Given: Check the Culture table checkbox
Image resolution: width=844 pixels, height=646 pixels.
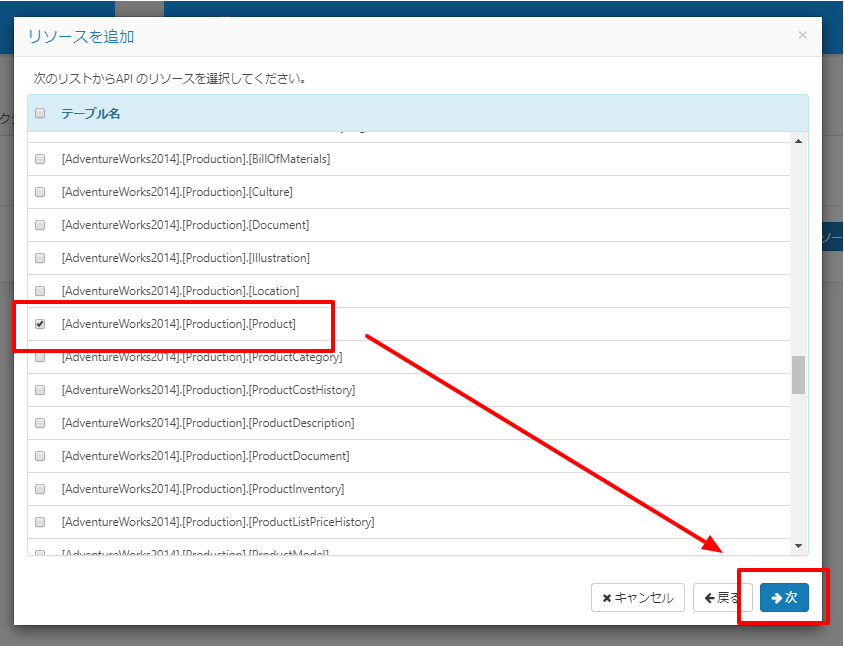Looking at the screenshot, I should coord(40,192).
